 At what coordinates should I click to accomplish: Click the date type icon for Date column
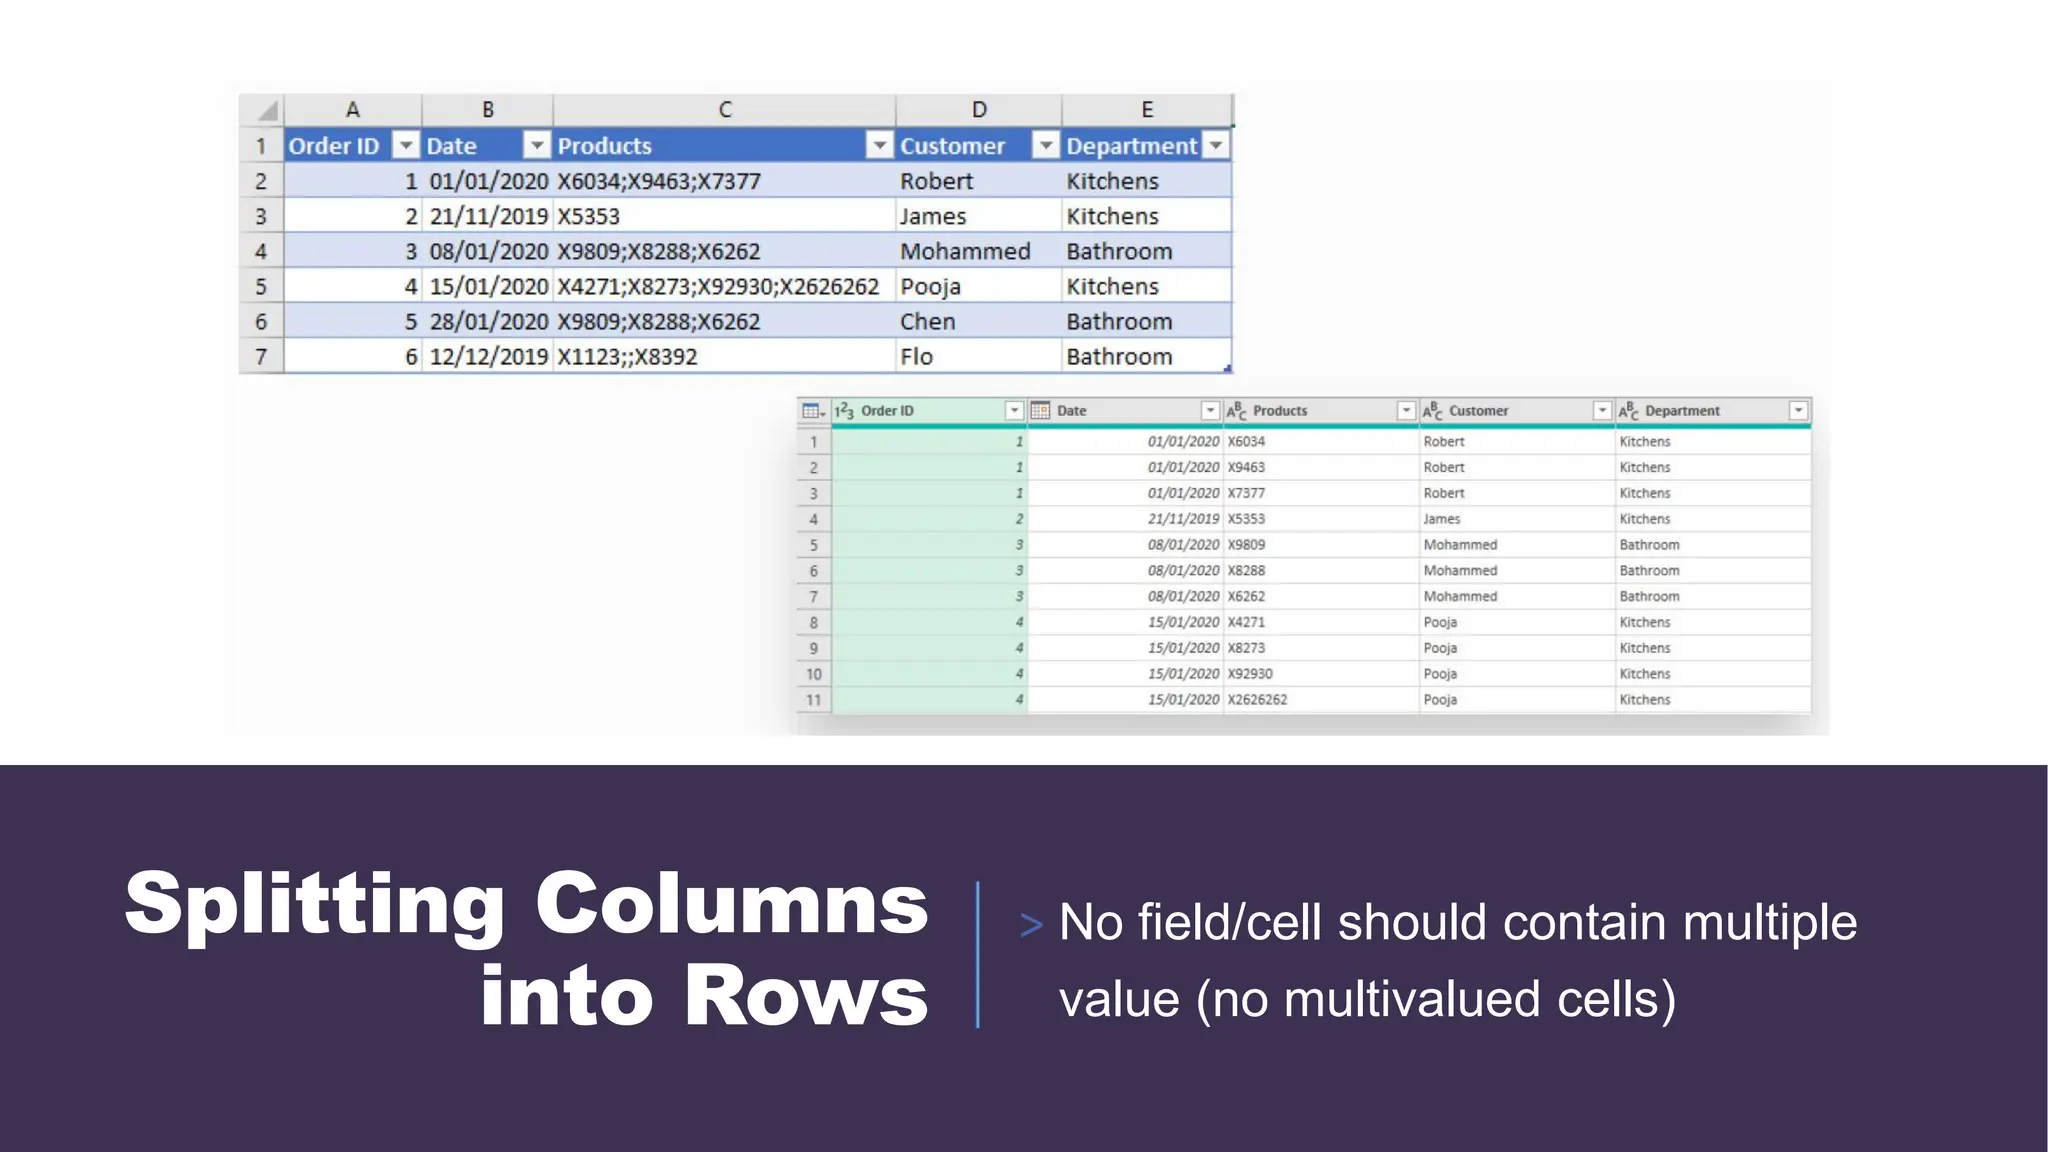tap(1040, 411)
